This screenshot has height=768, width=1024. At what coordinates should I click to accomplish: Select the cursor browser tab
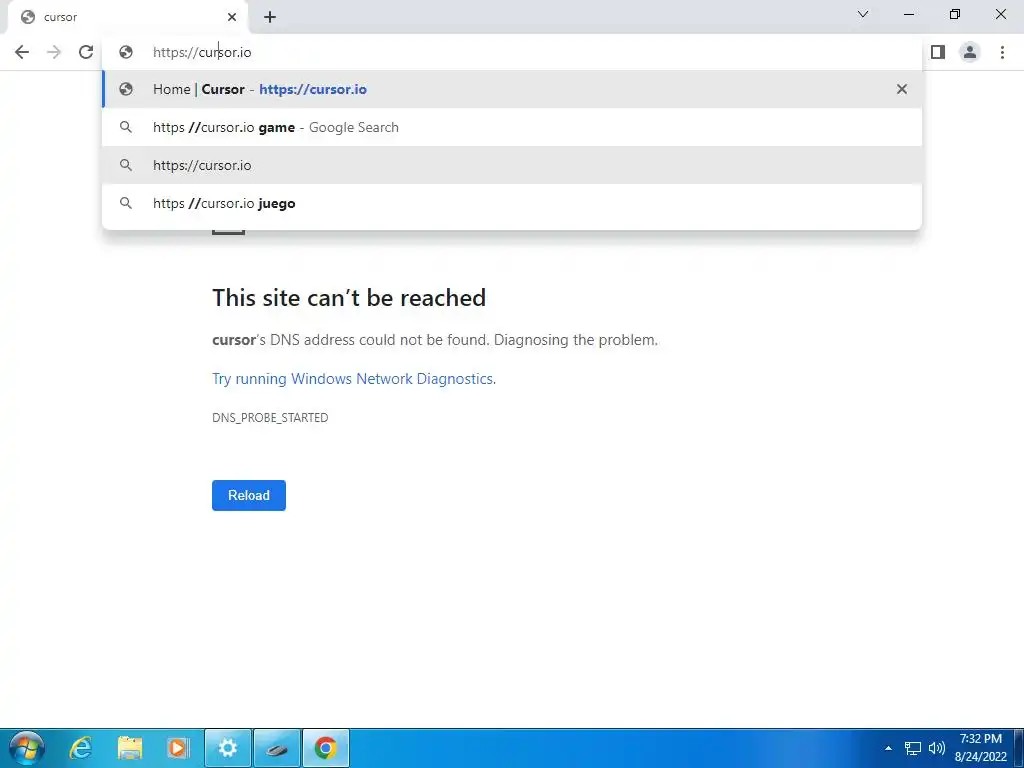(x=127, y=18)
